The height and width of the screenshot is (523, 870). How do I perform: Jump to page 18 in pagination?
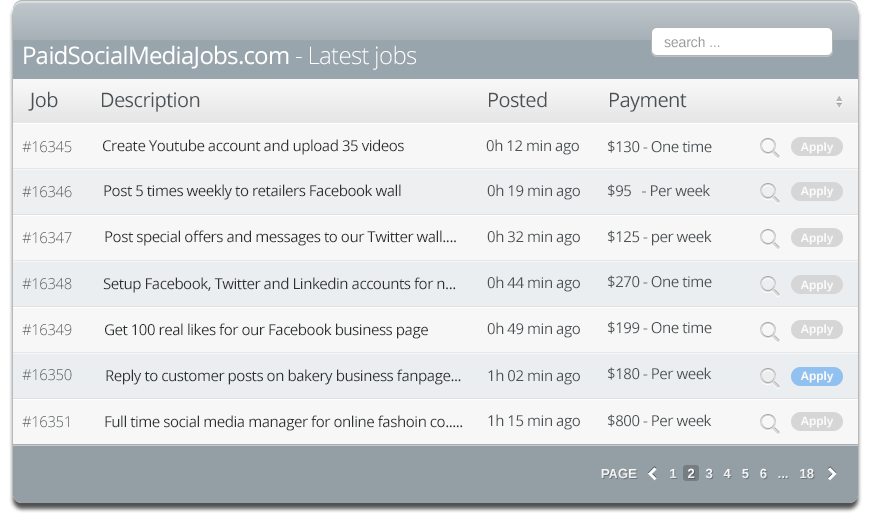[806, 474]
